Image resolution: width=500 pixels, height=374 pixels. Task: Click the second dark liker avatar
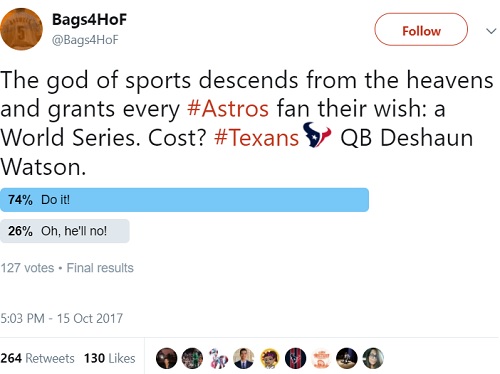coord(192,358)
